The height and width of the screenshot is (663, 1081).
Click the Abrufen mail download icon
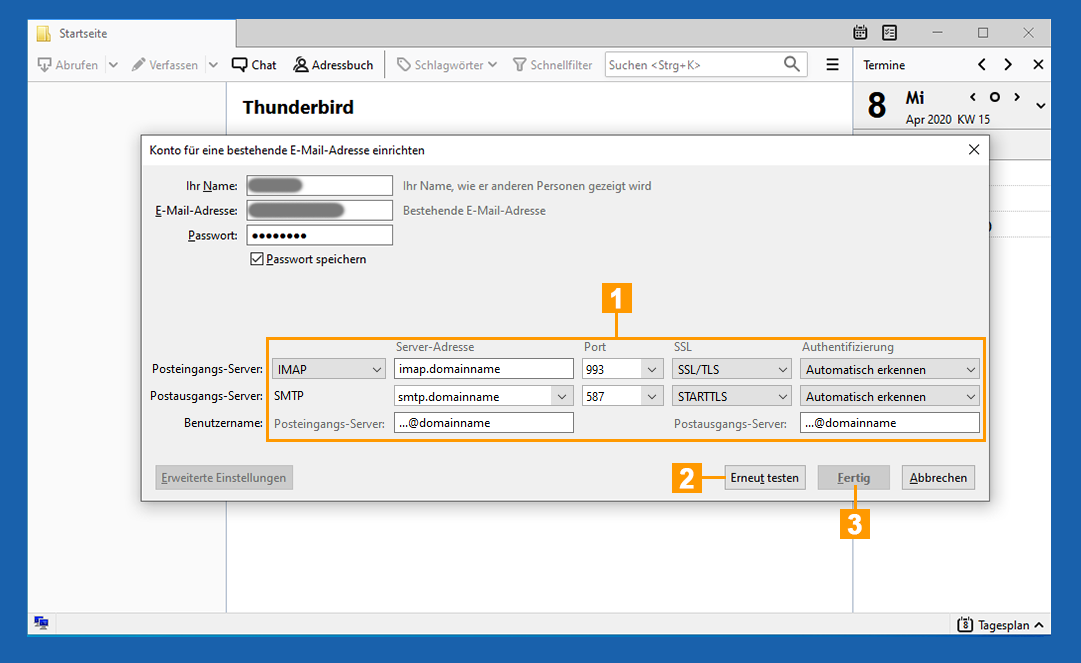(45, 65)
